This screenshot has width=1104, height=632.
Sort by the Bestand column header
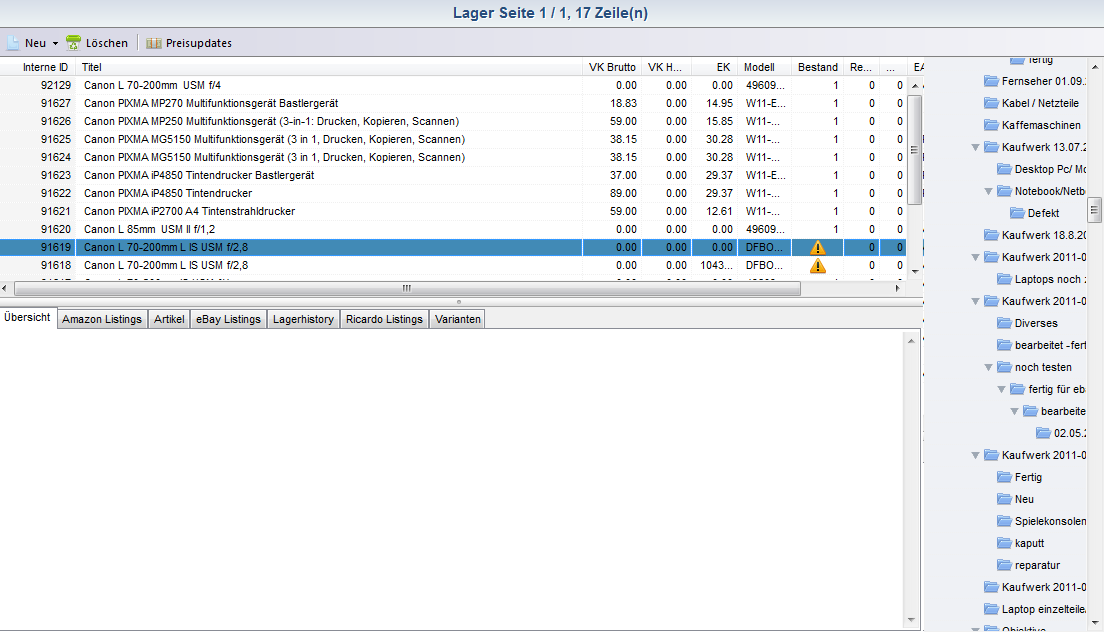[817, 67]
